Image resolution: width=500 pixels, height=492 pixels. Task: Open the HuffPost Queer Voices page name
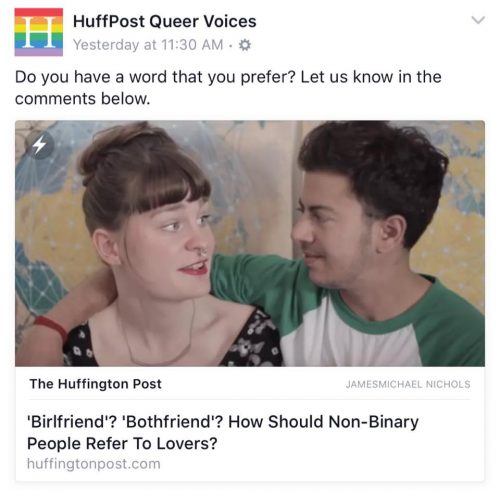165,22
